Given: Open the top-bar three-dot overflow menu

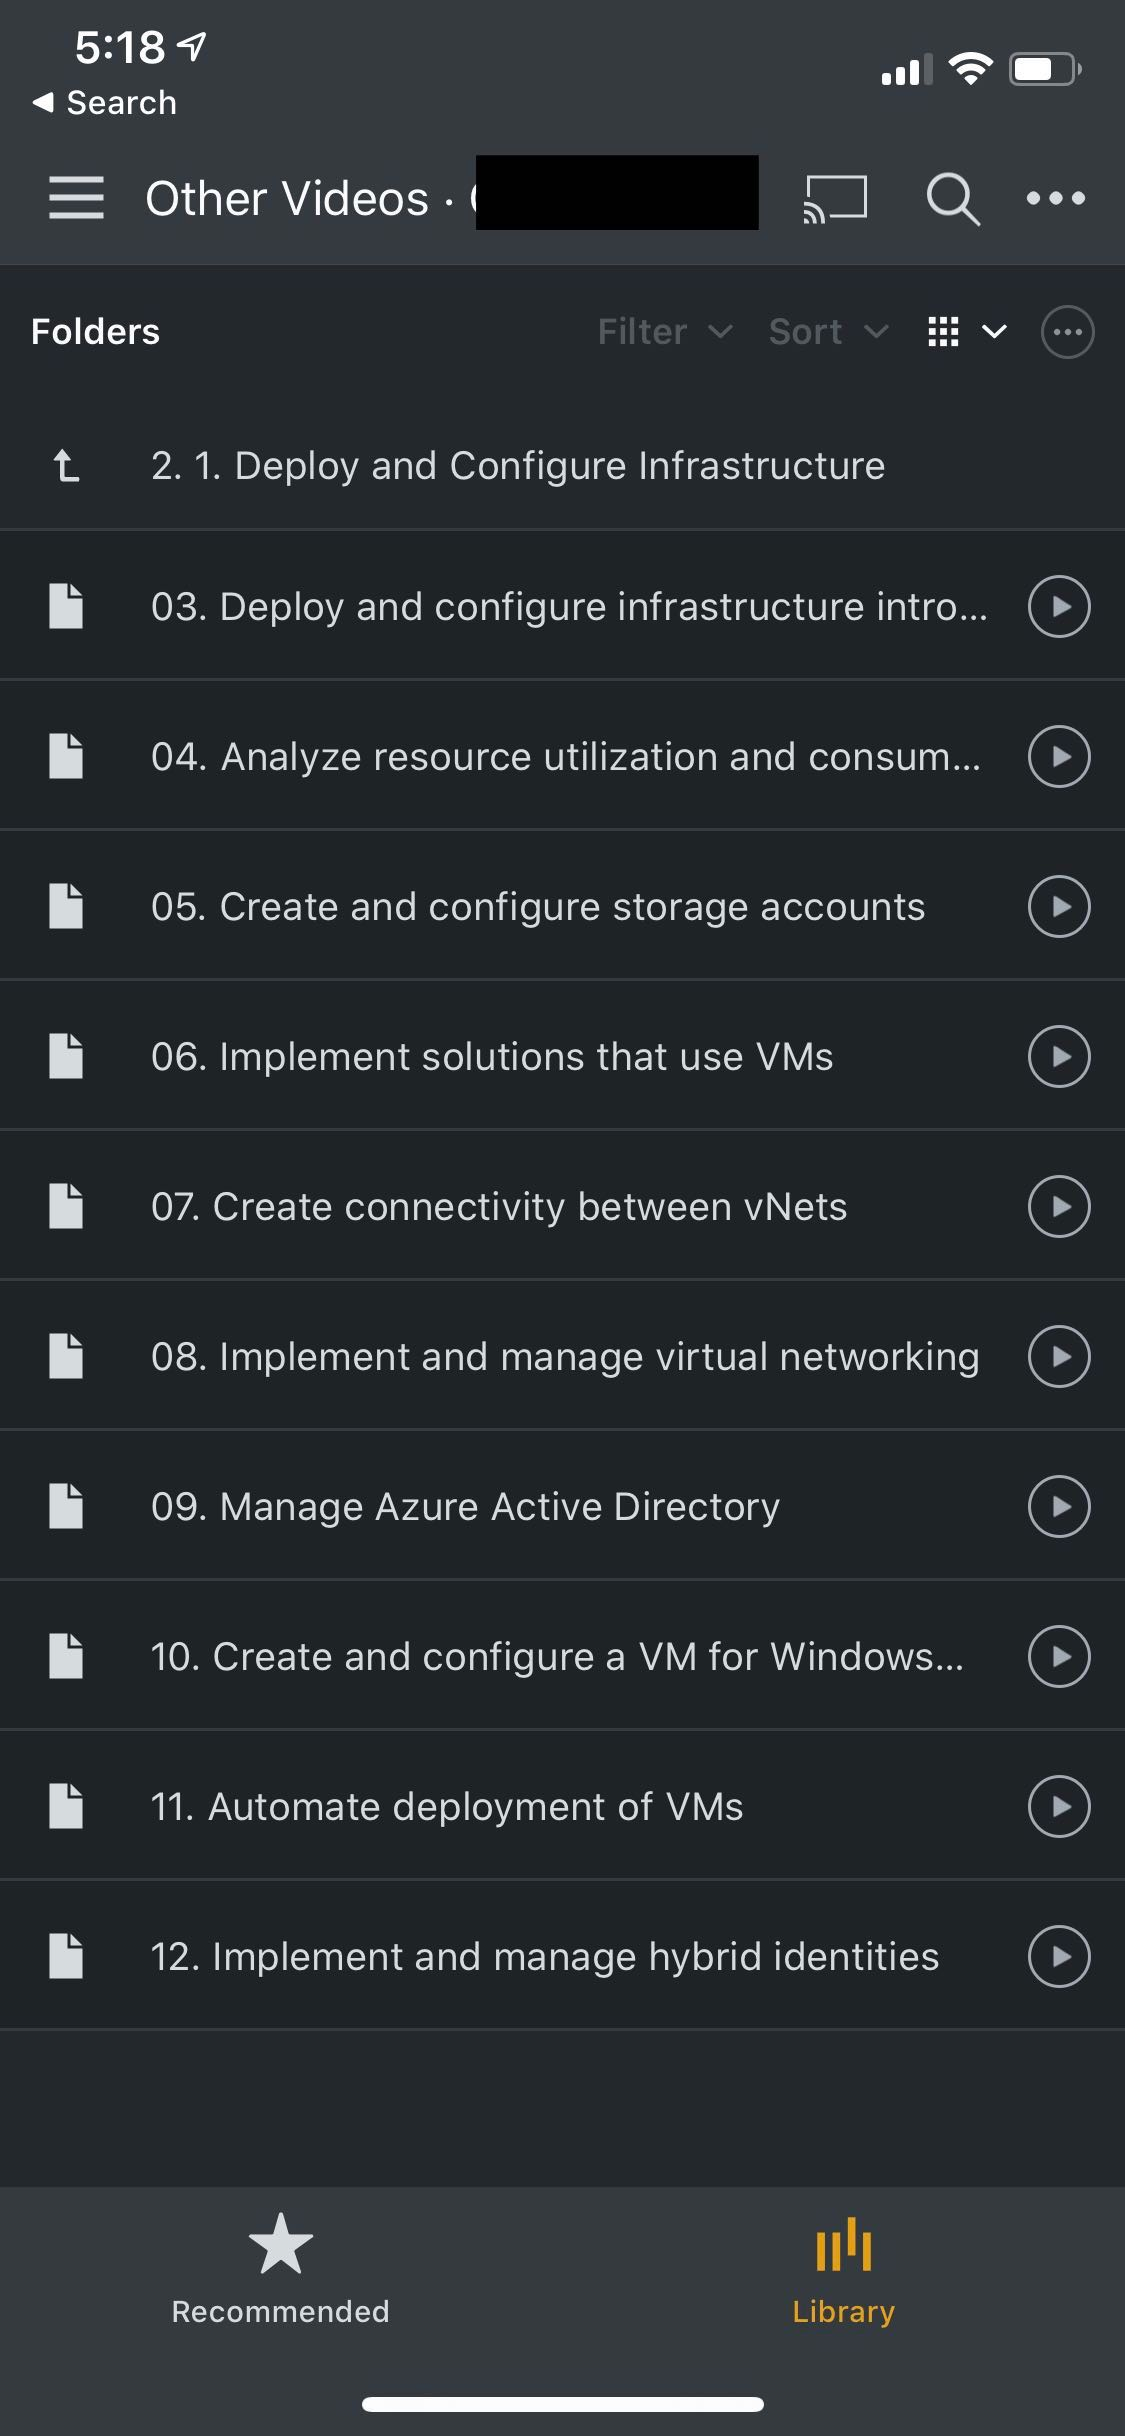Looking at the screenshot, I should click(x=1055, y=198).
